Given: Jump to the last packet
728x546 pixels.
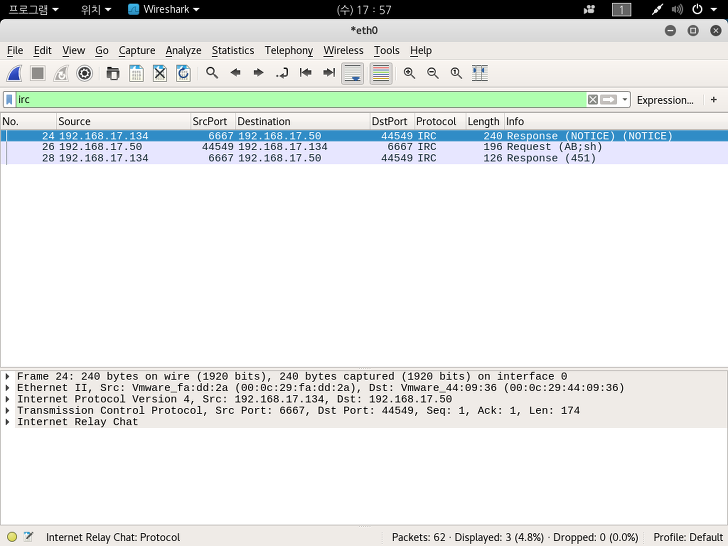Looking at the screenshot, I should click(329, 73).
